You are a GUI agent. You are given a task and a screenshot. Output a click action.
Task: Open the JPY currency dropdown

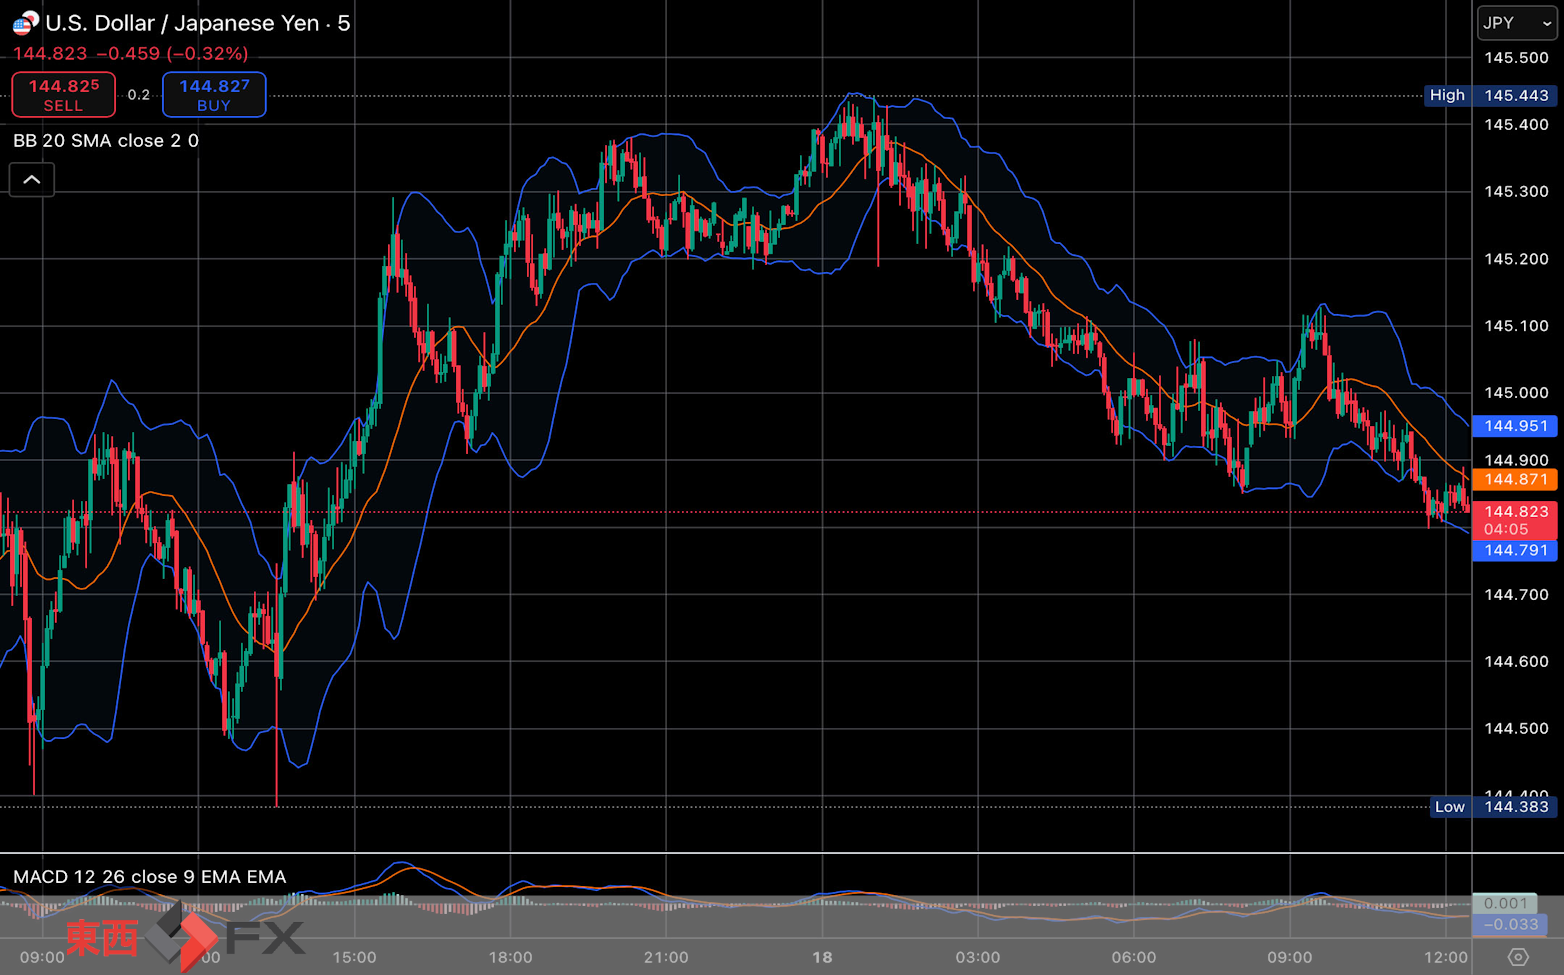(x=1517, y=23)
